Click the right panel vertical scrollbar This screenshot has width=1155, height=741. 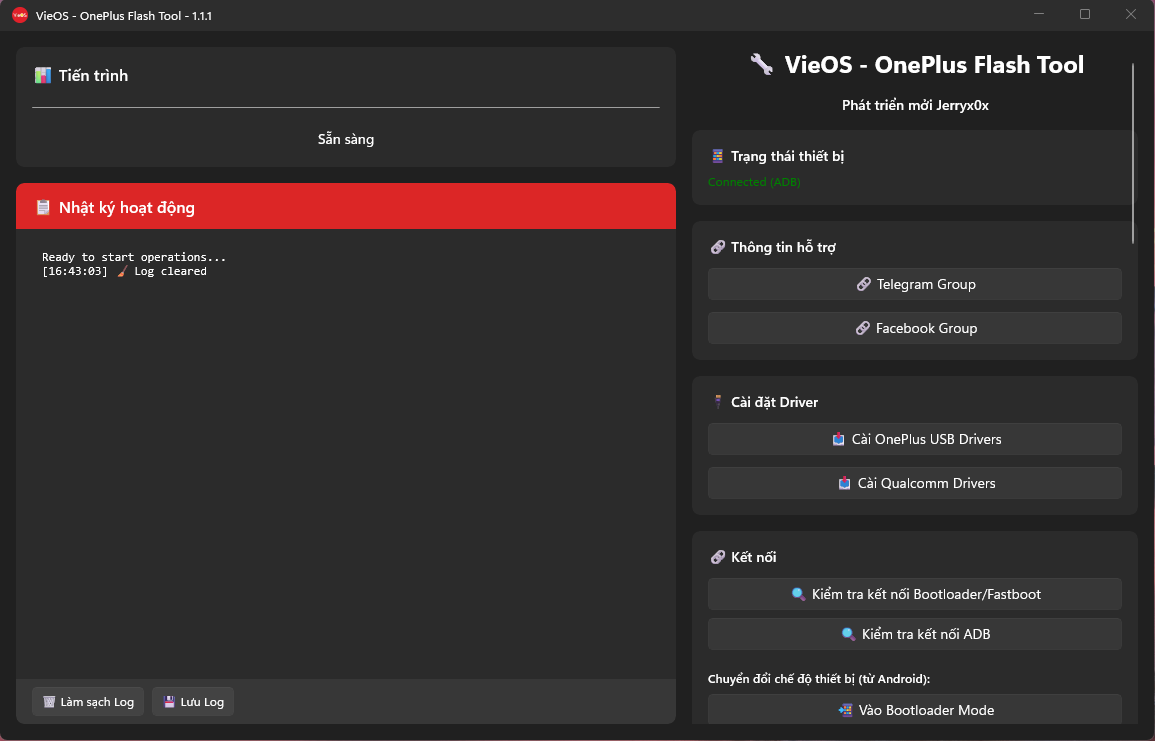click(x=1133, y=153)
